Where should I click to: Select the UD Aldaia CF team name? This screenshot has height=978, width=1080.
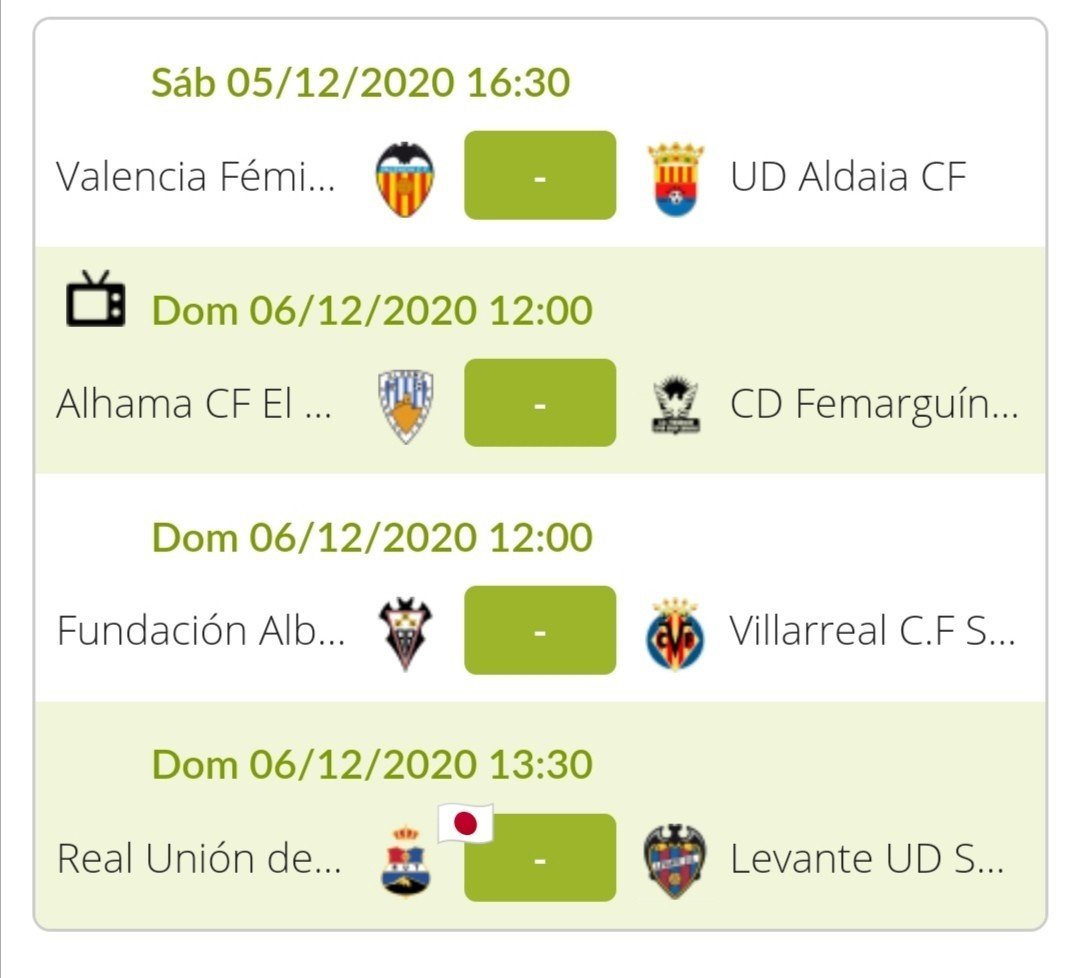(x=848, y=176)
